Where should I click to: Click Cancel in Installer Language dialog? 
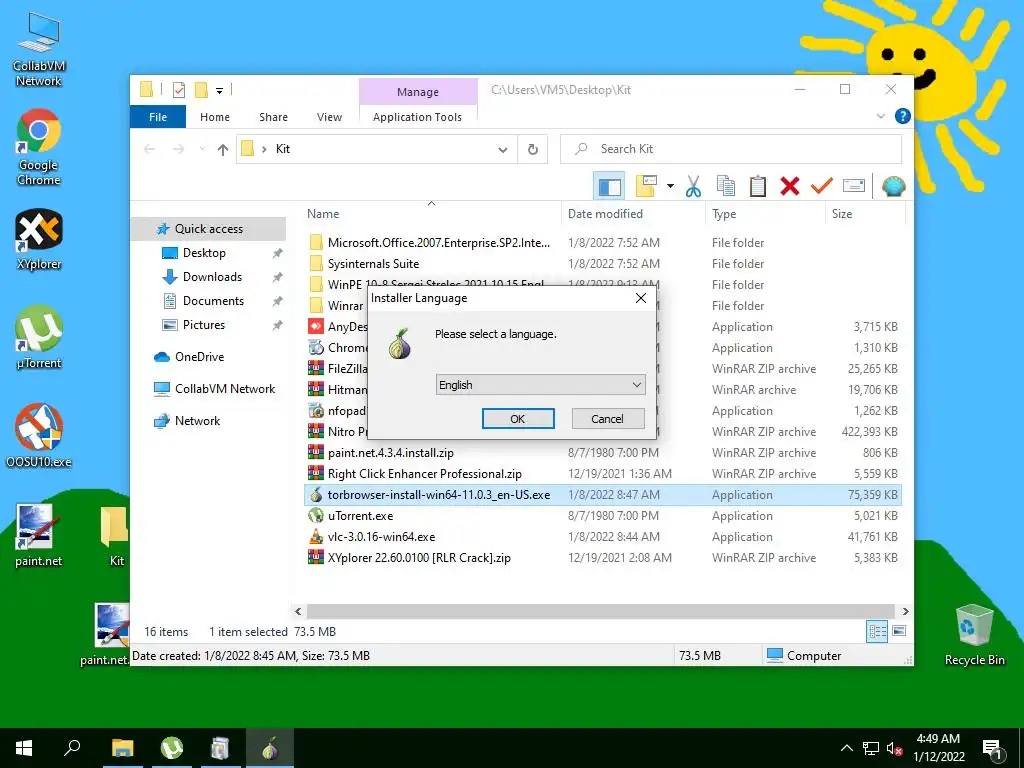(607, 419)
